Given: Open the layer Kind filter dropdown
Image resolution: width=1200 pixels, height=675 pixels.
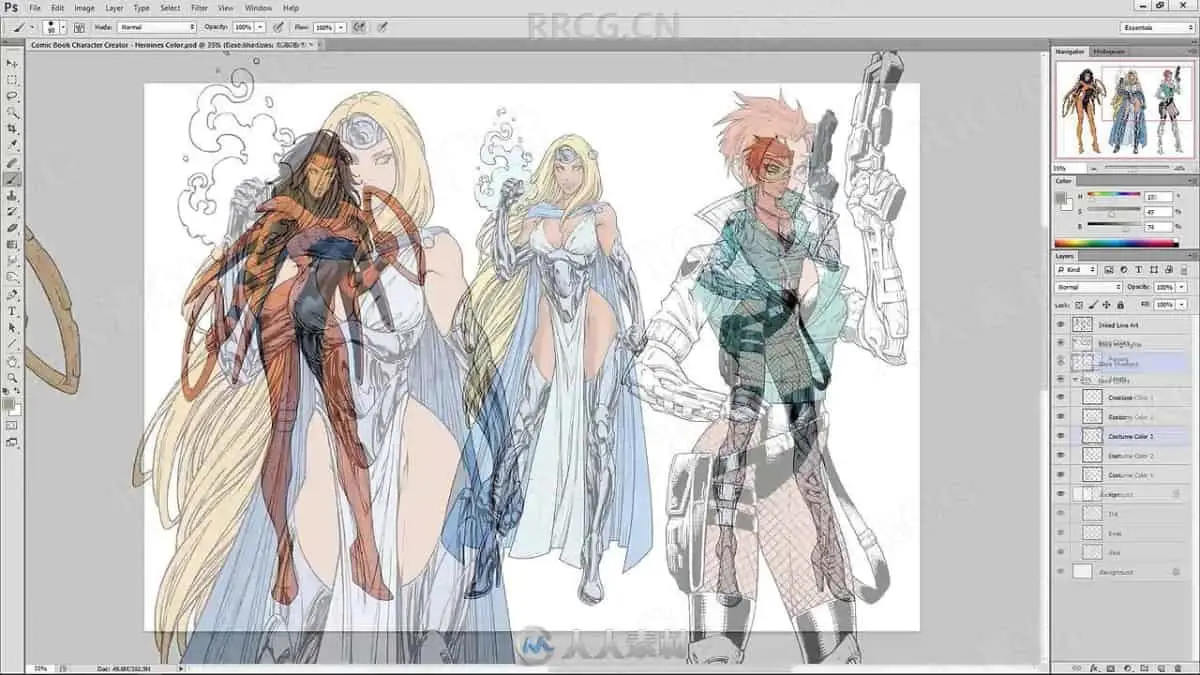Looking at the screenshot, I should click(x=1077, y=270).
